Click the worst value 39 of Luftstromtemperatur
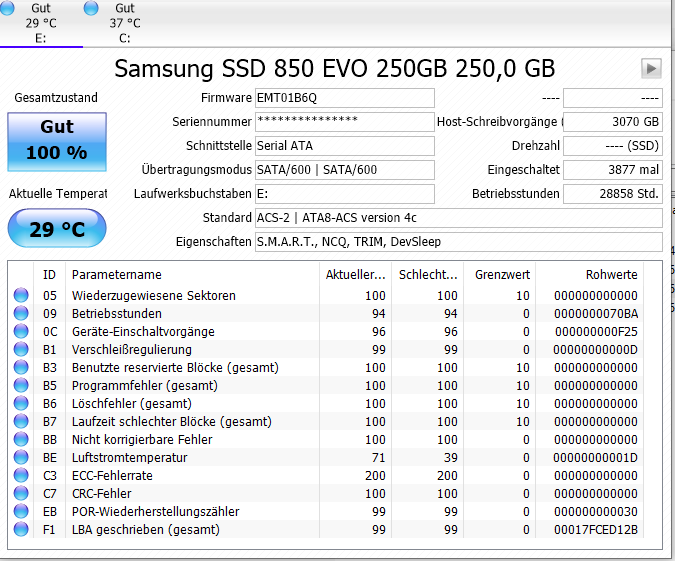The image size is (675, 561). pyautogui.click(x=451, y=458)
